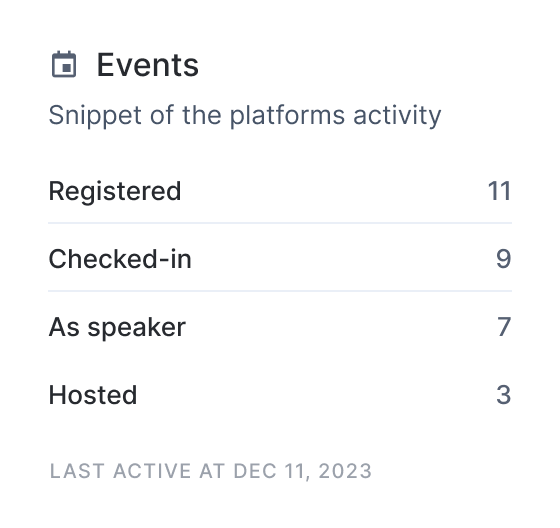Select the Checked-in row label
The image size is (560, 528).
tap(120, 259)
